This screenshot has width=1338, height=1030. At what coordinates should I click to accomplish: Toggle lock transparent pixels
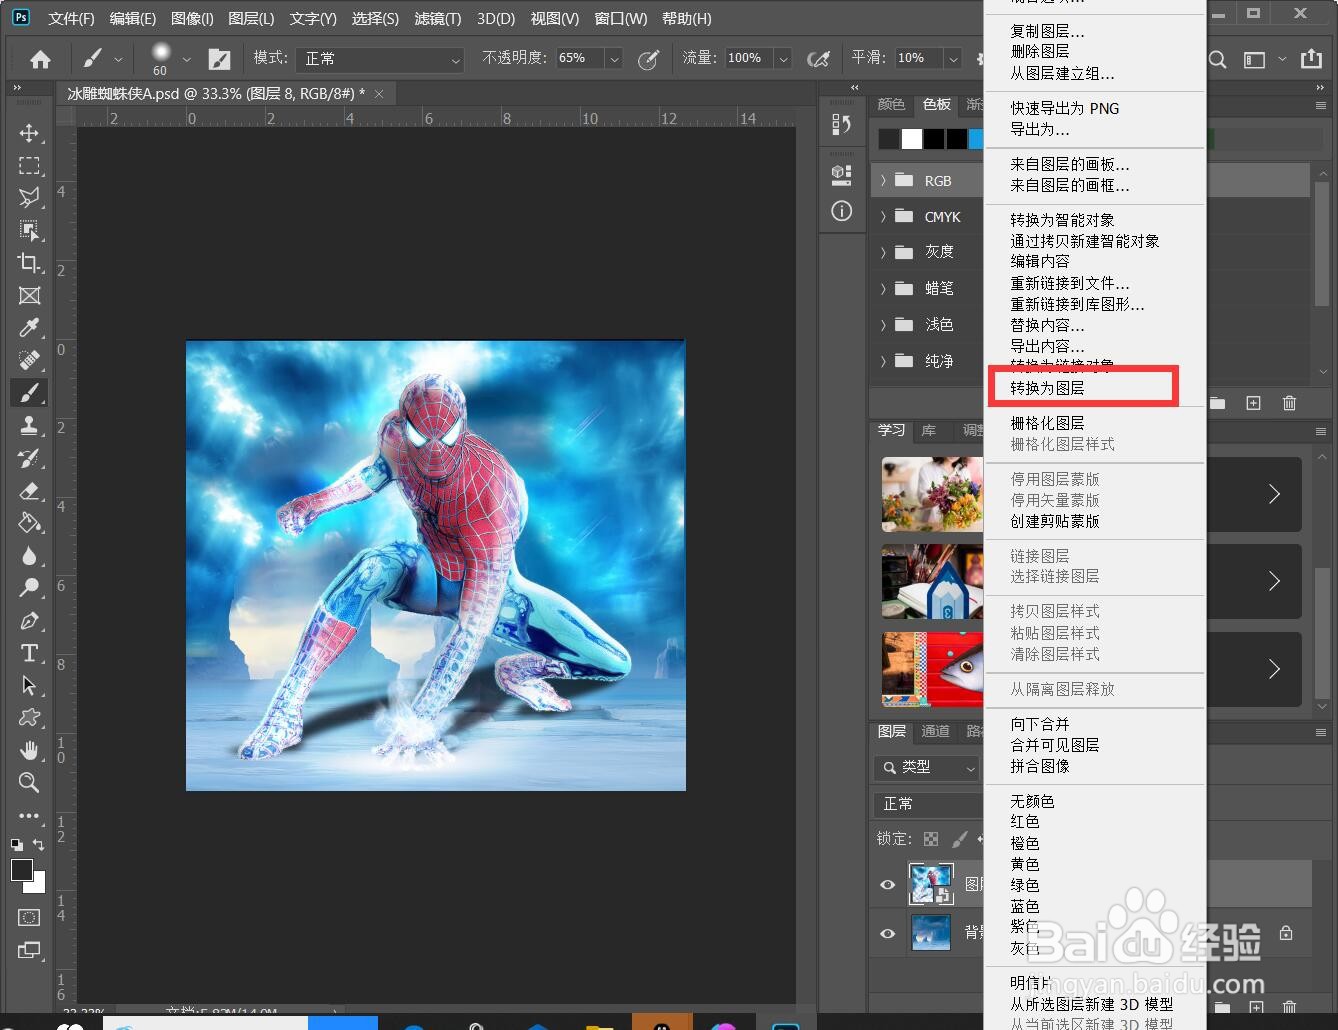click(931, 839)
